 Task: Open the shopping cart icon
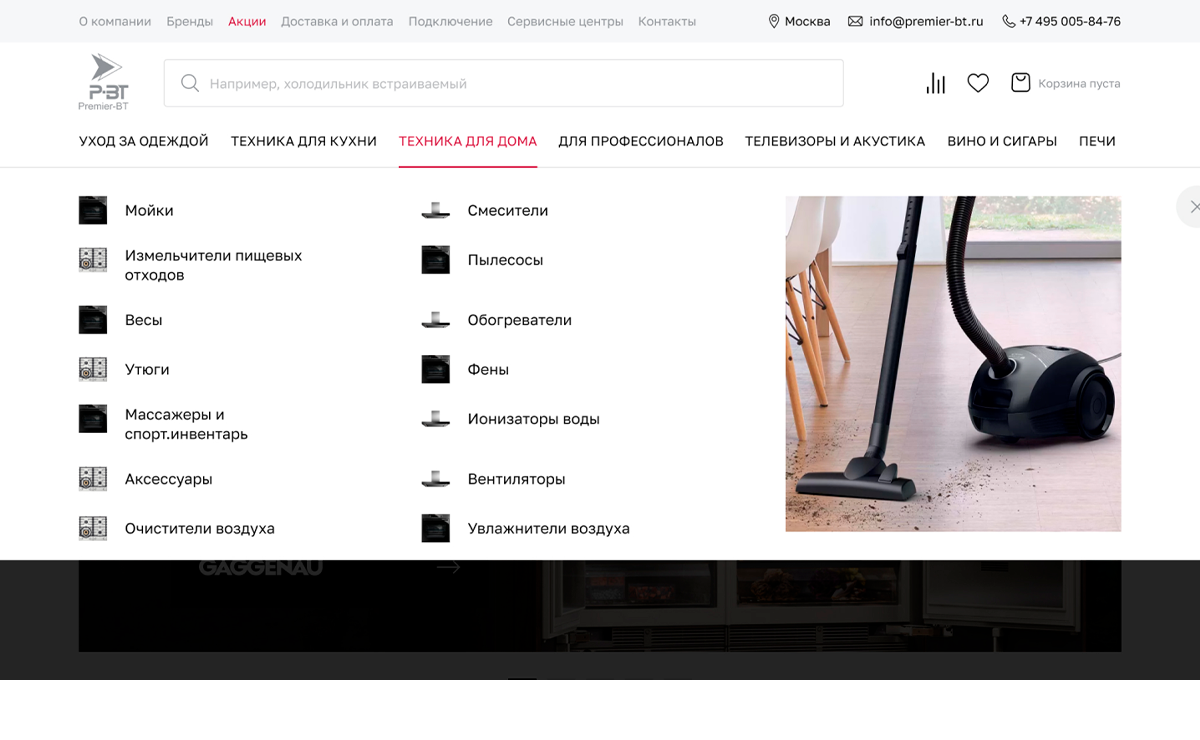click(1020, 83)
